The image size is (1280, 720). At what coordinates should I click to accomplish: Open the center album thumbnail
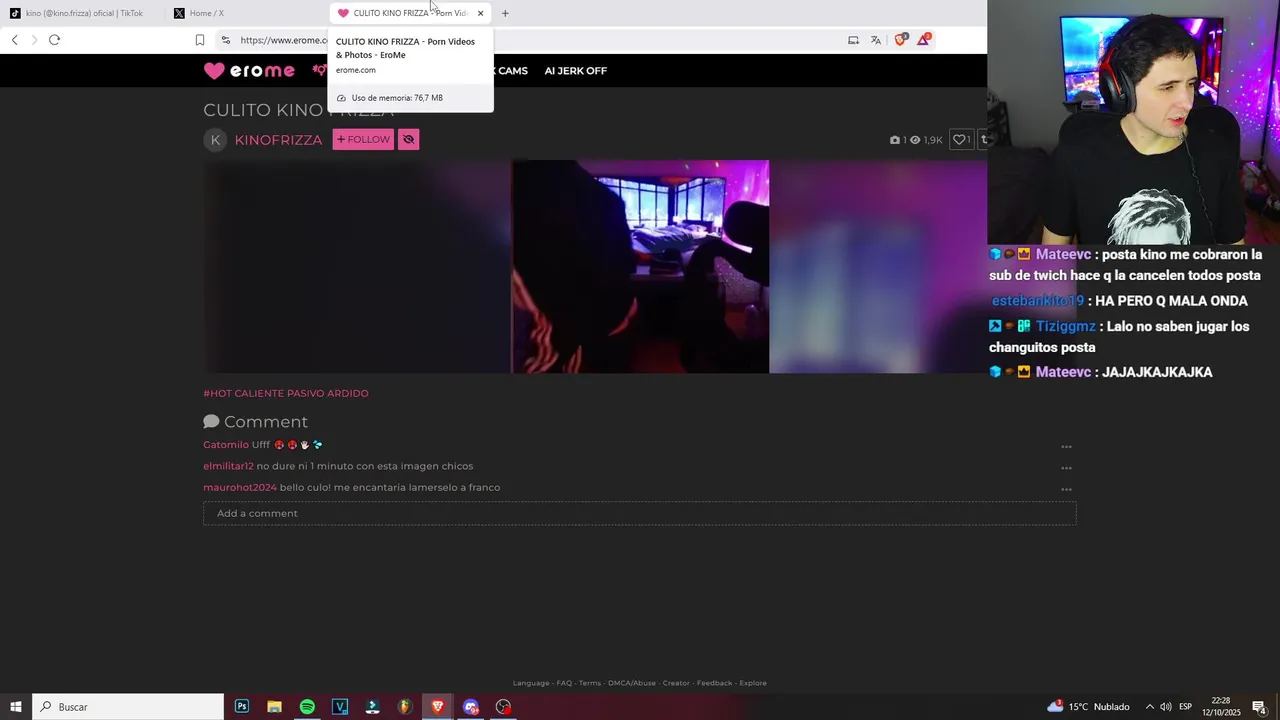point(640,266)
